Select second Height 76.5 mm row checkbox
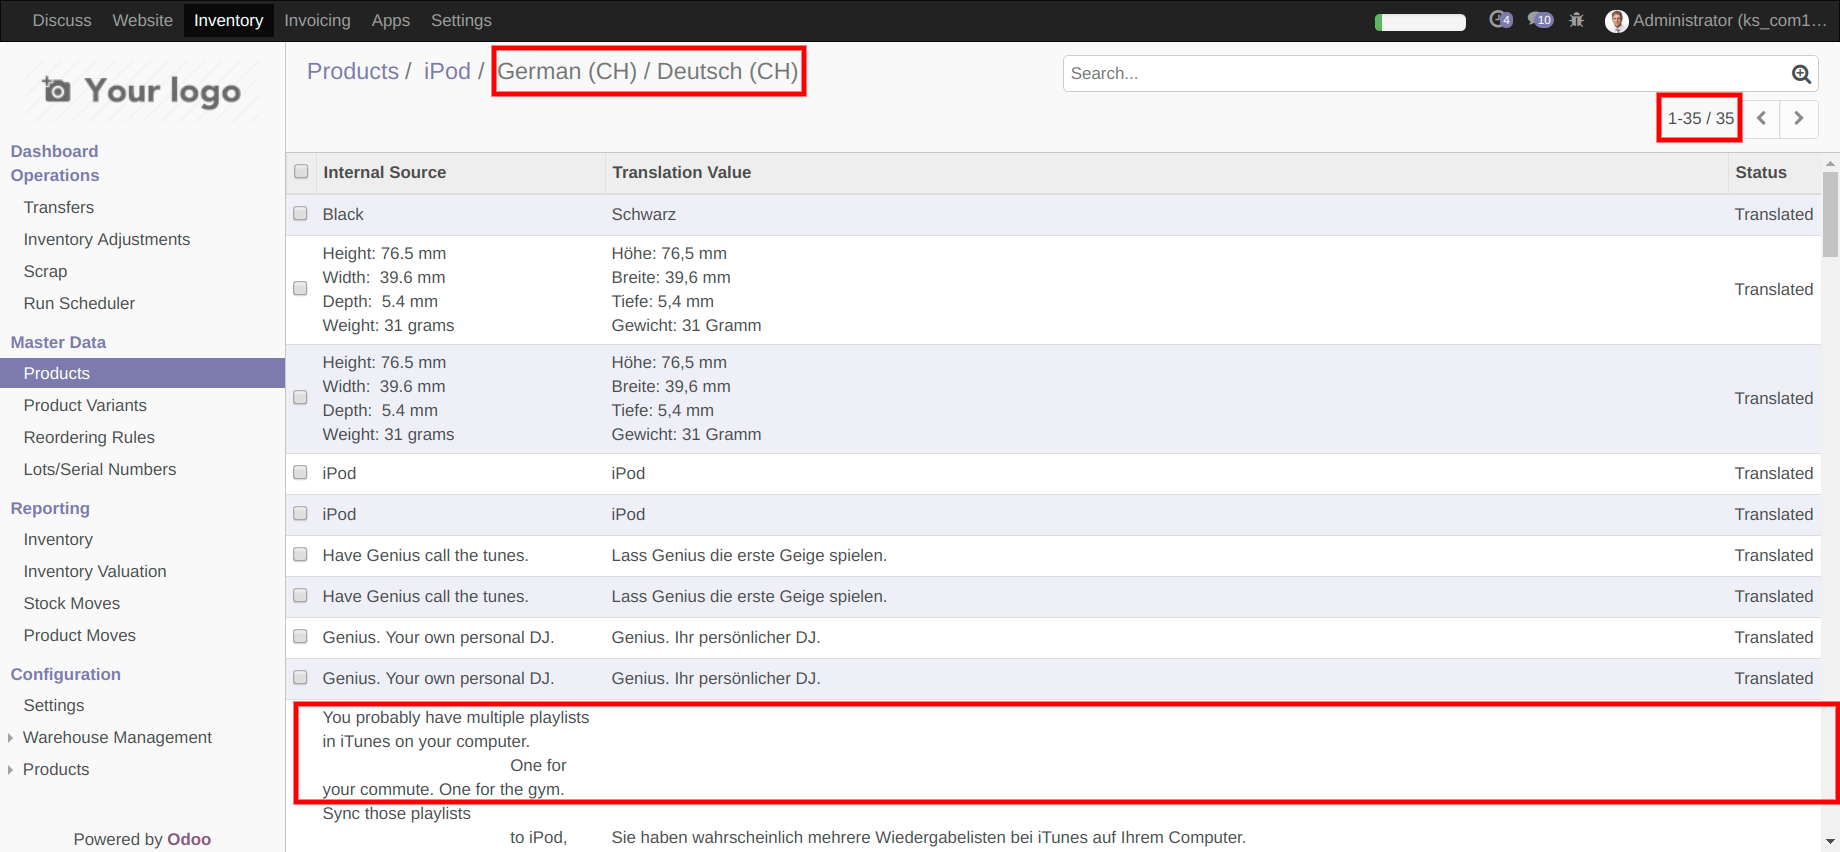The height and width of the screenshot is (852, 1840). (x=300, y=397)
